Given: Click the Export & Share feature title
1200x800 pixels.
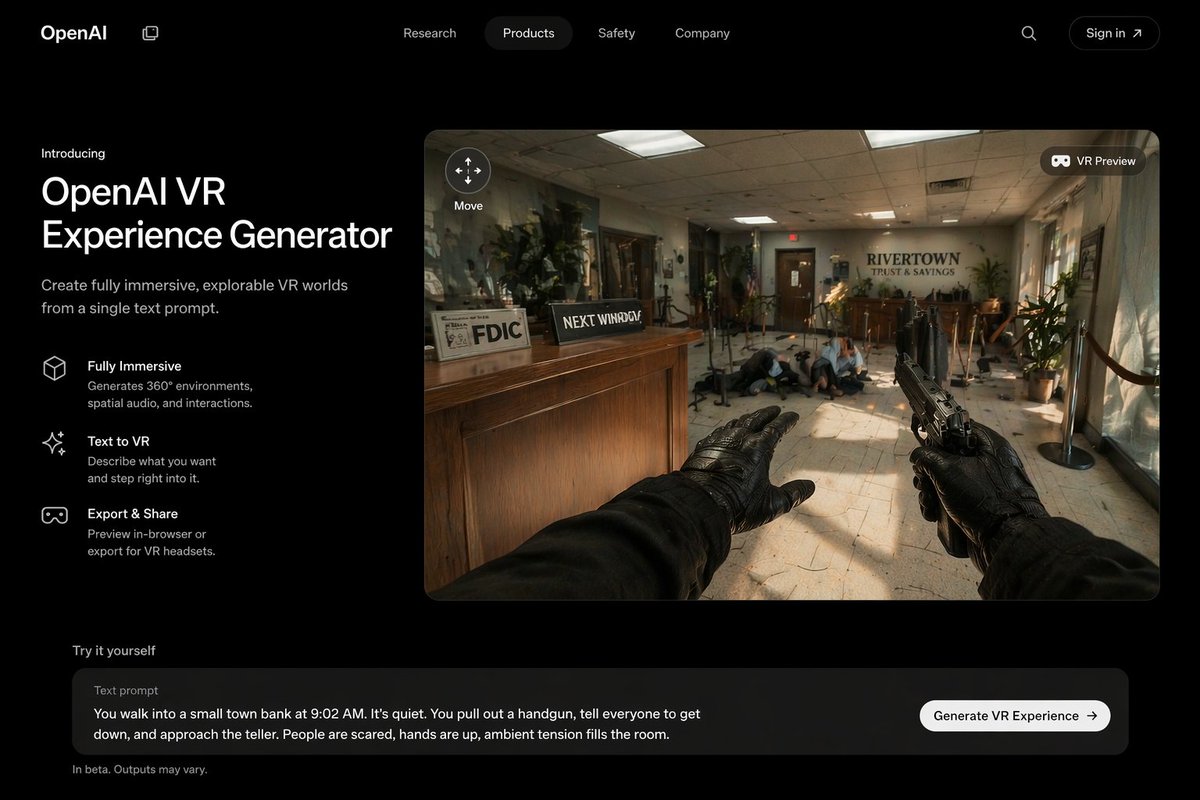Looking at the screenshot, I should [x=132, y=514].
